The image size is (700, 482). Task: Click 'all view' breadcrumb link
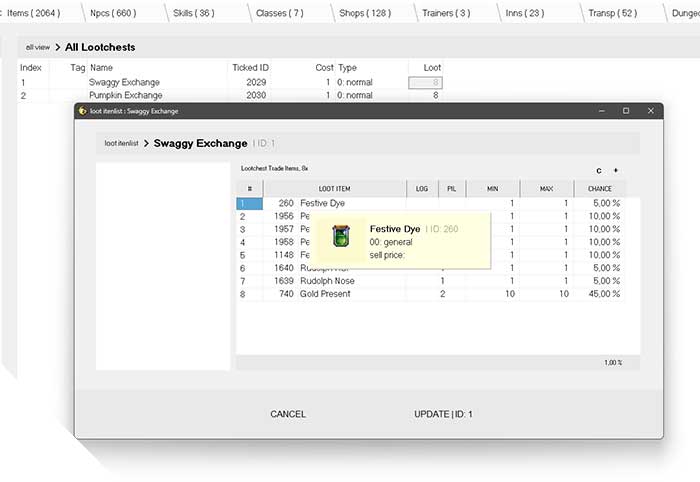(x=38, y=47)
